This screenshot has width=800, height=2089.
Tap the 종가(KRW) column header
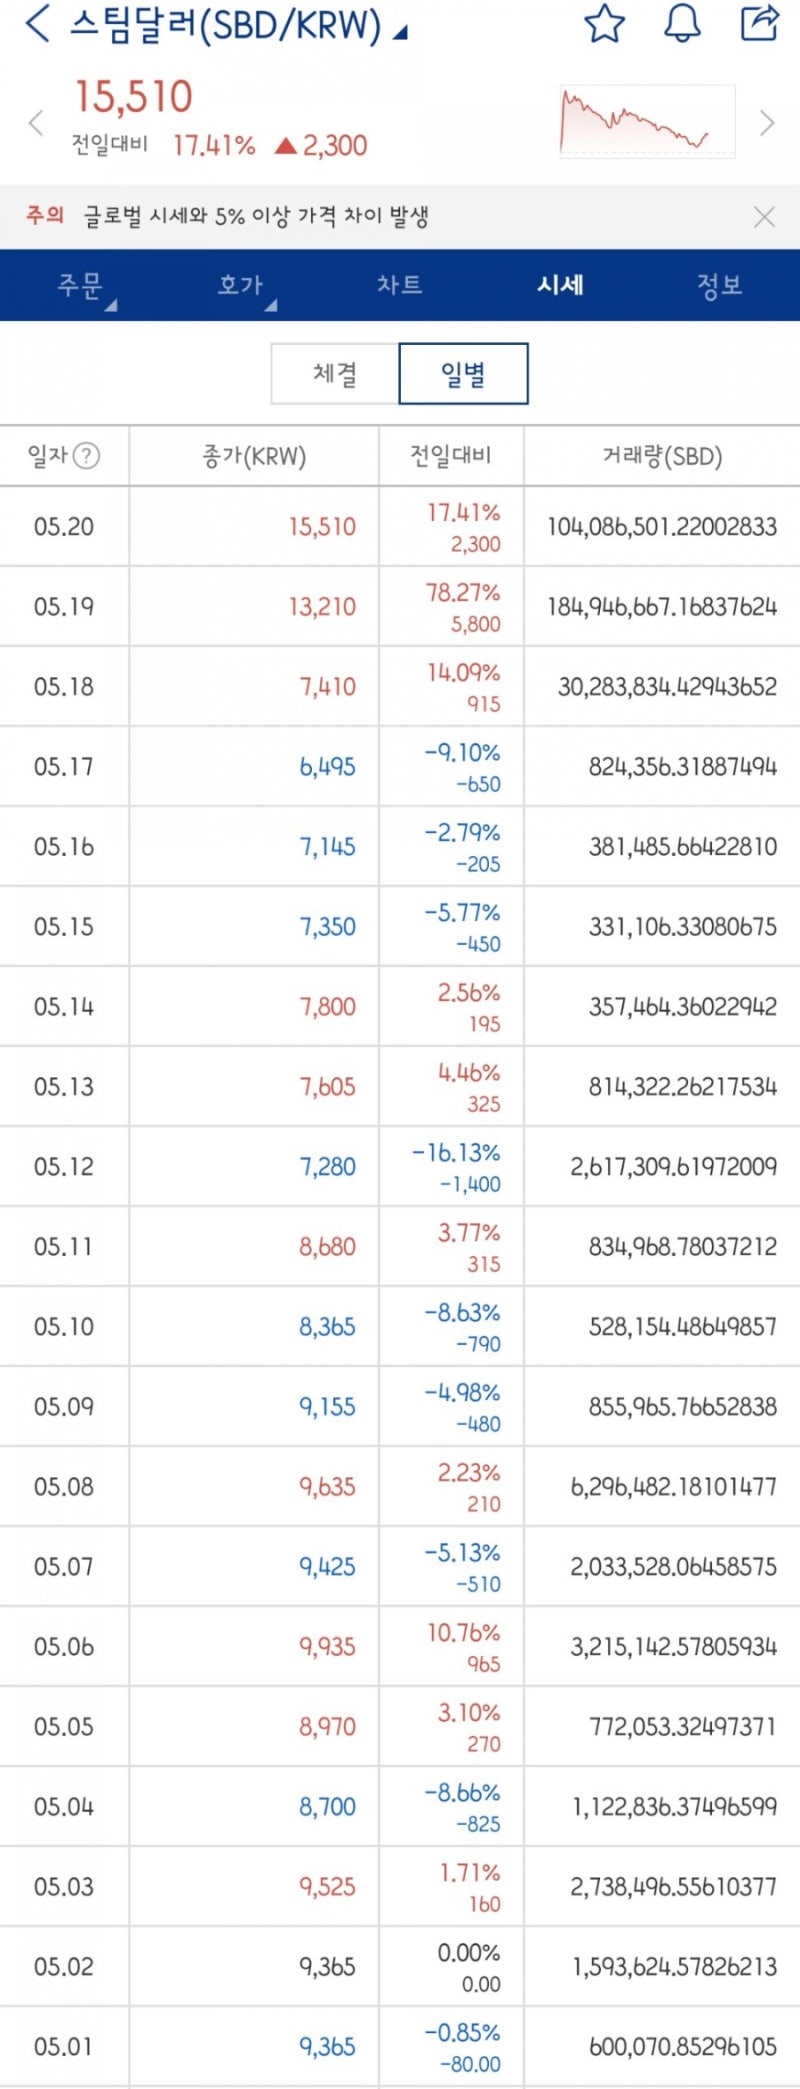[x=254, y=457]
